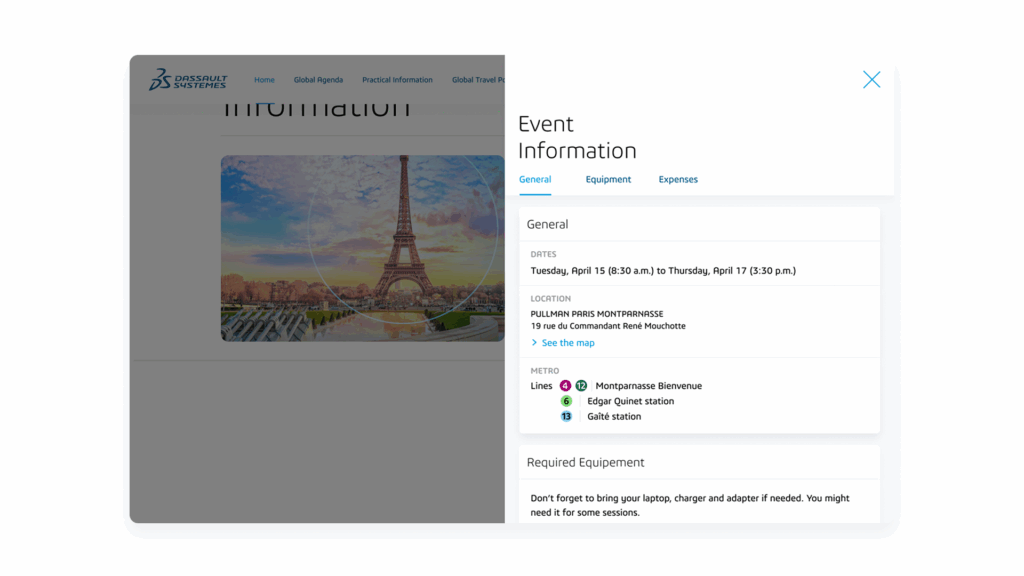
Task: Click the METRO label
Action: 545,371
